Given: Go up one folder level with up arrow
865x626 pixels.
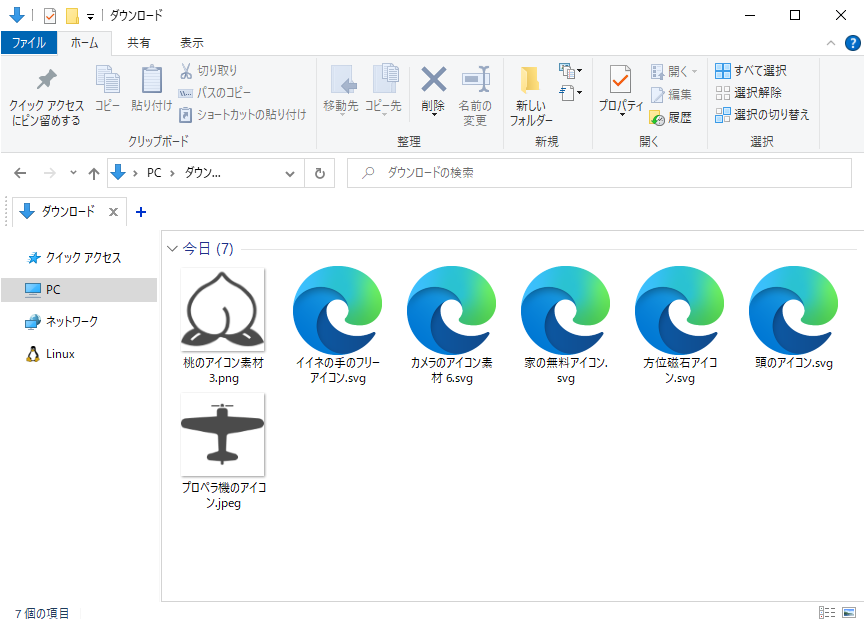Looking at the screenshot, I should pos(94,173).
